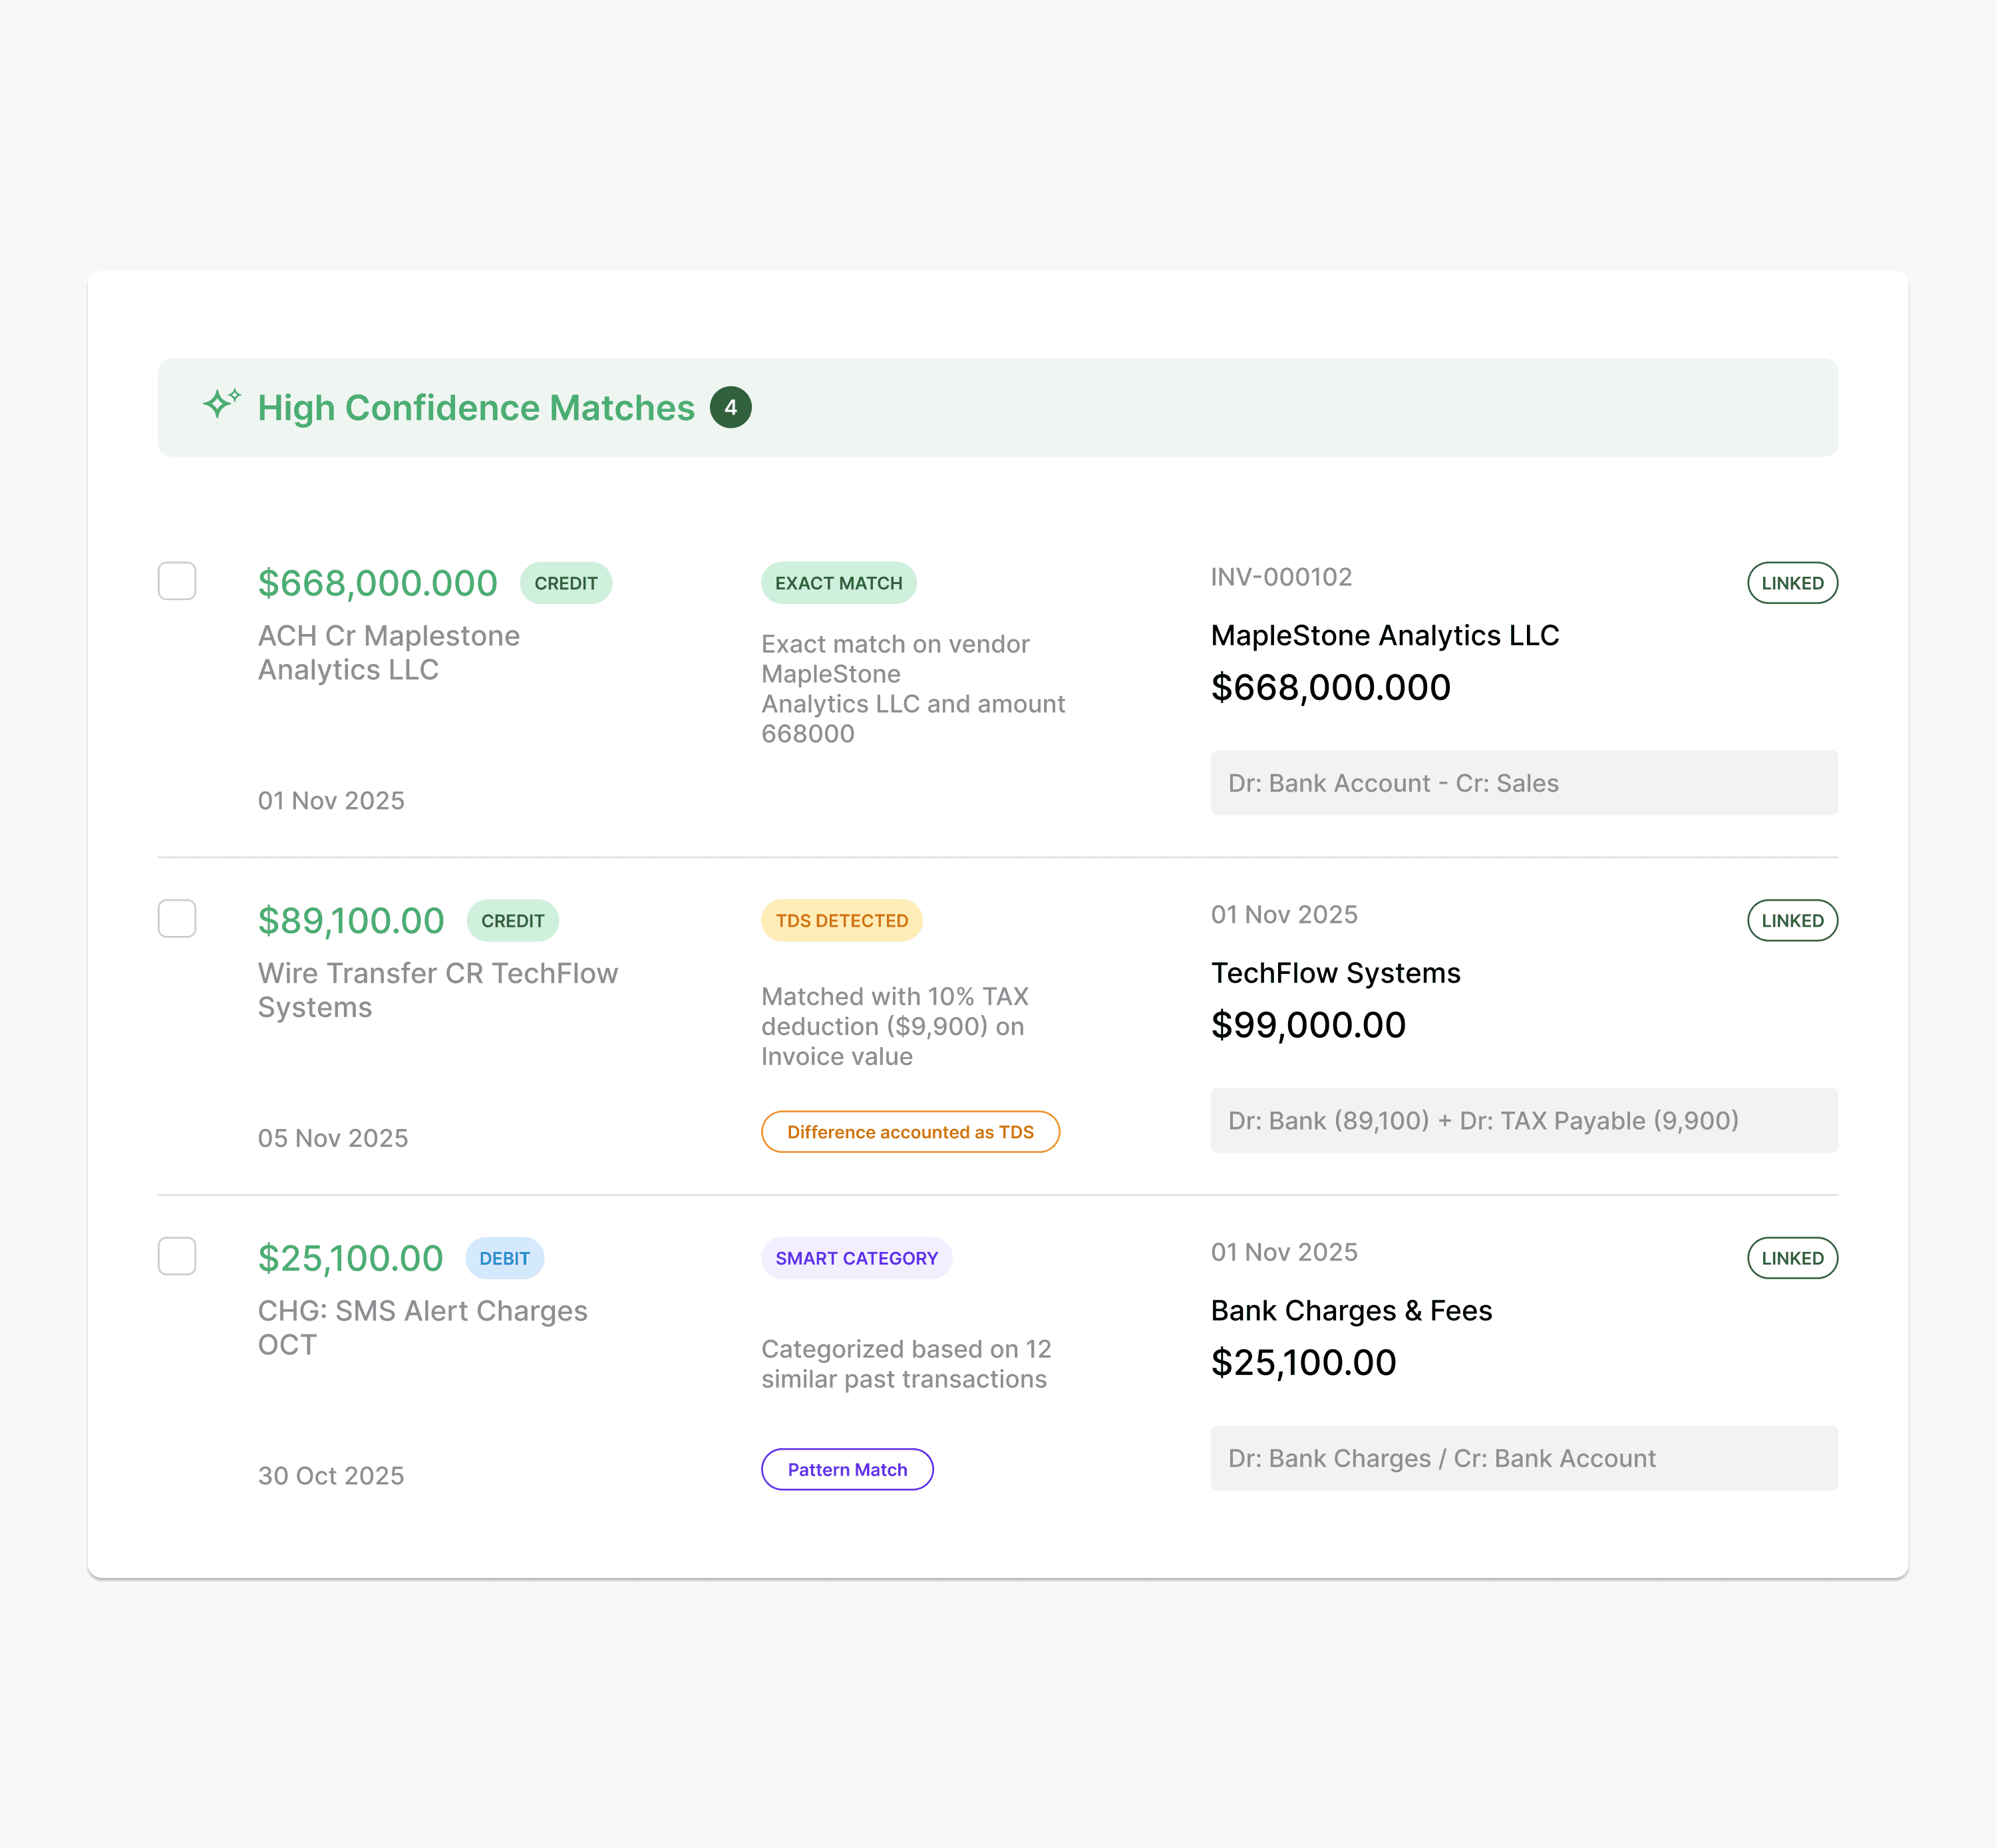Click the matches count badge showing 4
The width and height of the screenshot is (1996, 1848).
coord(731,407)
